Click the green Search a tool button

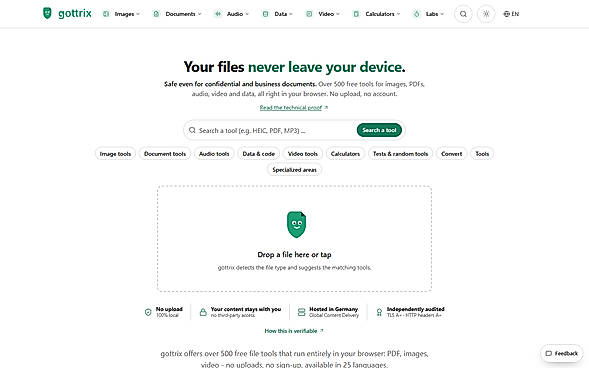point(379,130)
